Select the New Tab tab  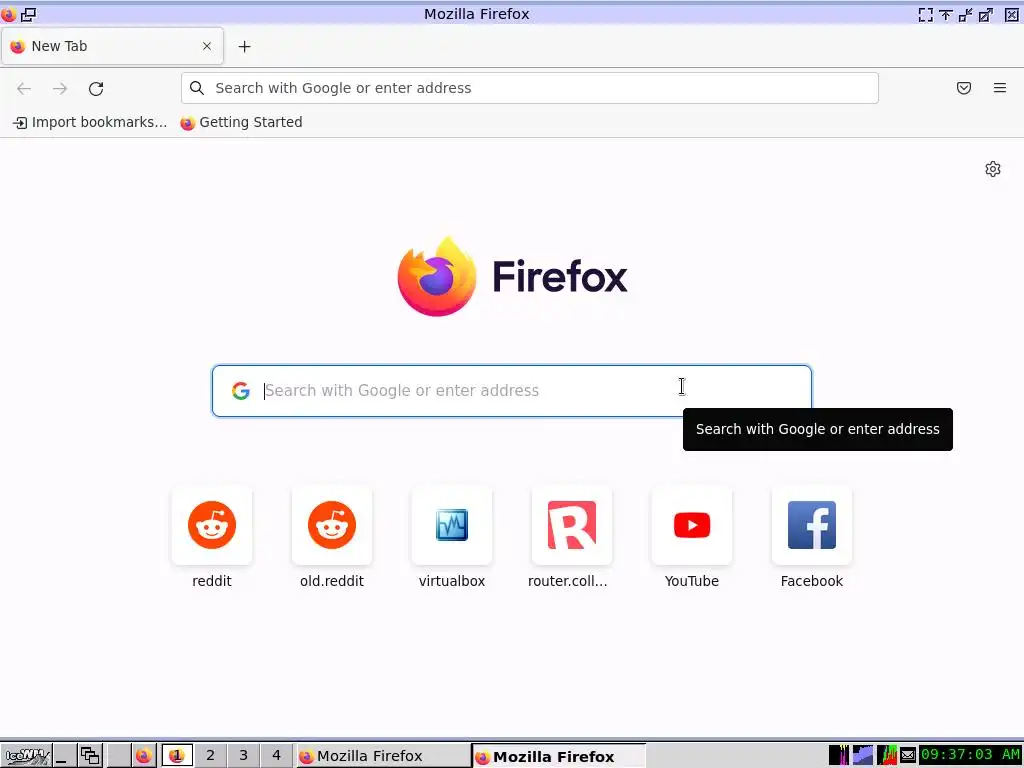[x=112, y=46]
